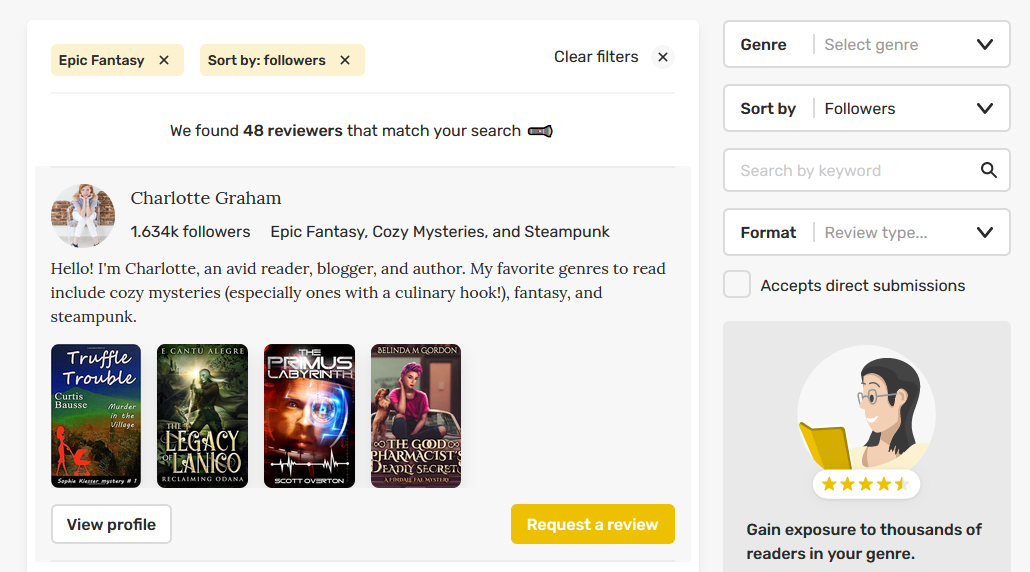This screenshot has width=1030, height=572.
Task: Remove the Sort by: followers tag
Action: pyautogui.click(x=345, y=60)
